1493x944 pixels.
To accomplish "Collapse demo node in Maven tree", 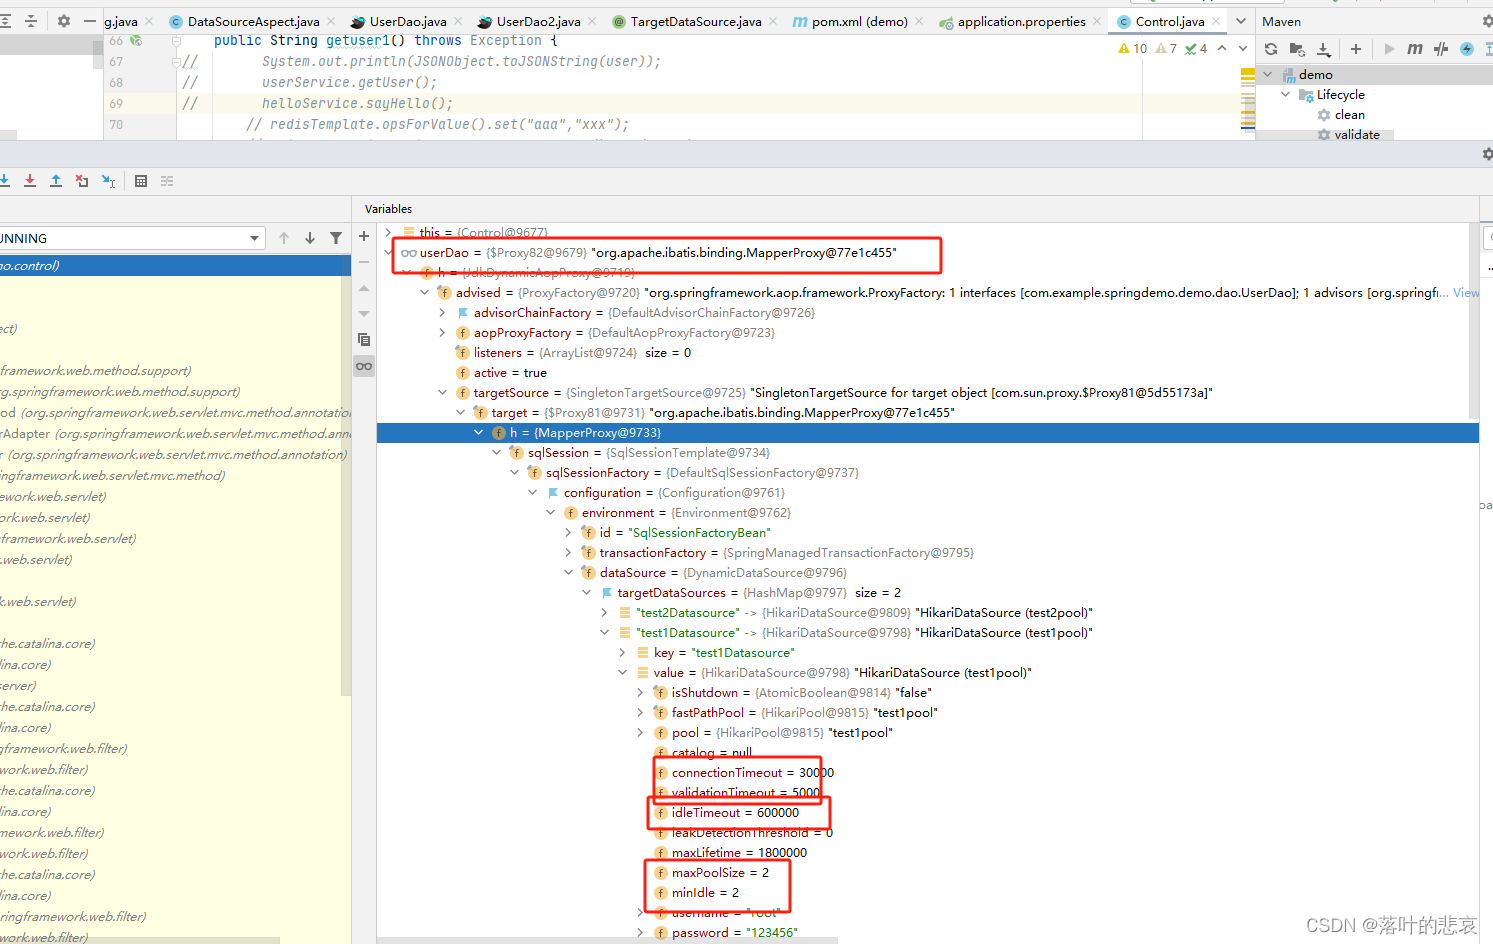I will click(1268, 74).
